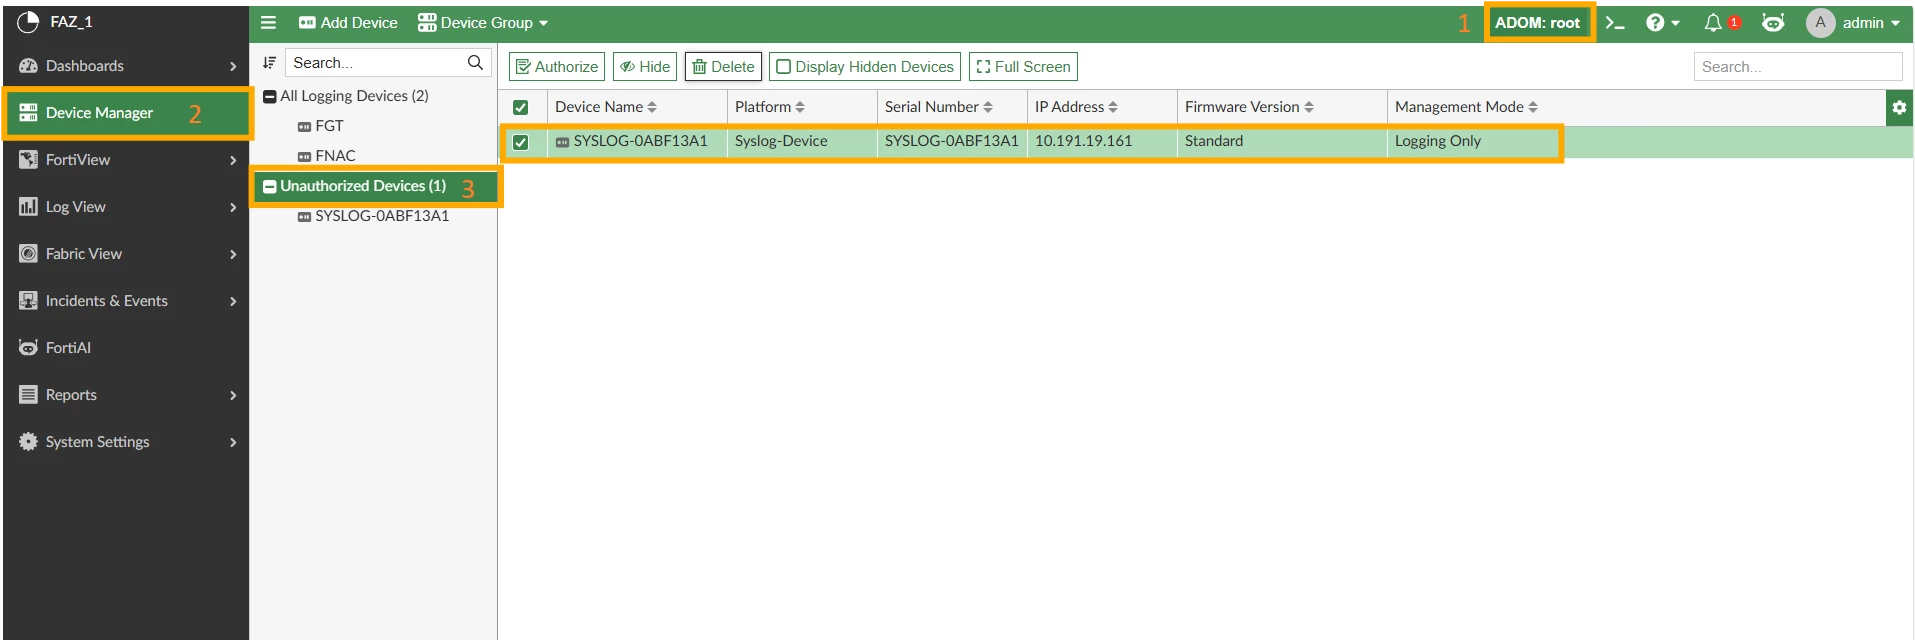The width and height of the screenshot is (1915, 640).
Task: Go to Reports section
Action: coord(126,395)
